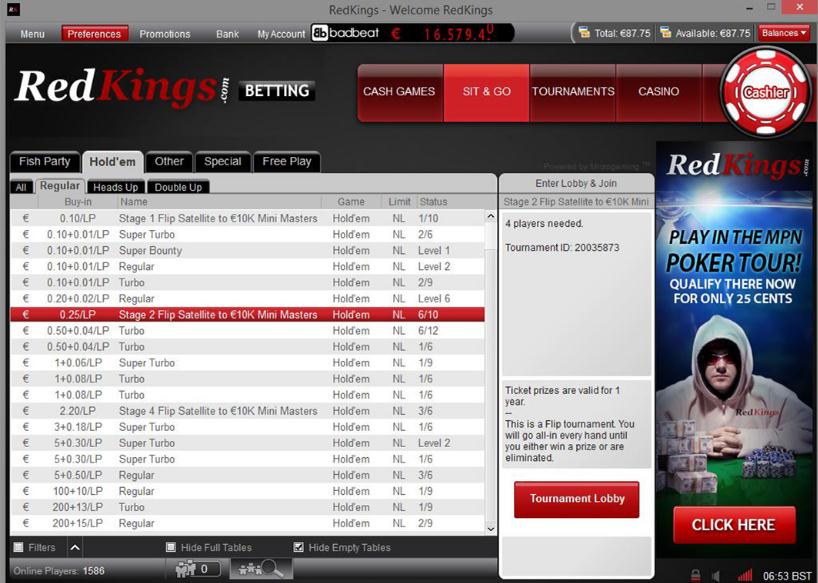
Task: Click the Total balance coins icon
Action: 584,33
